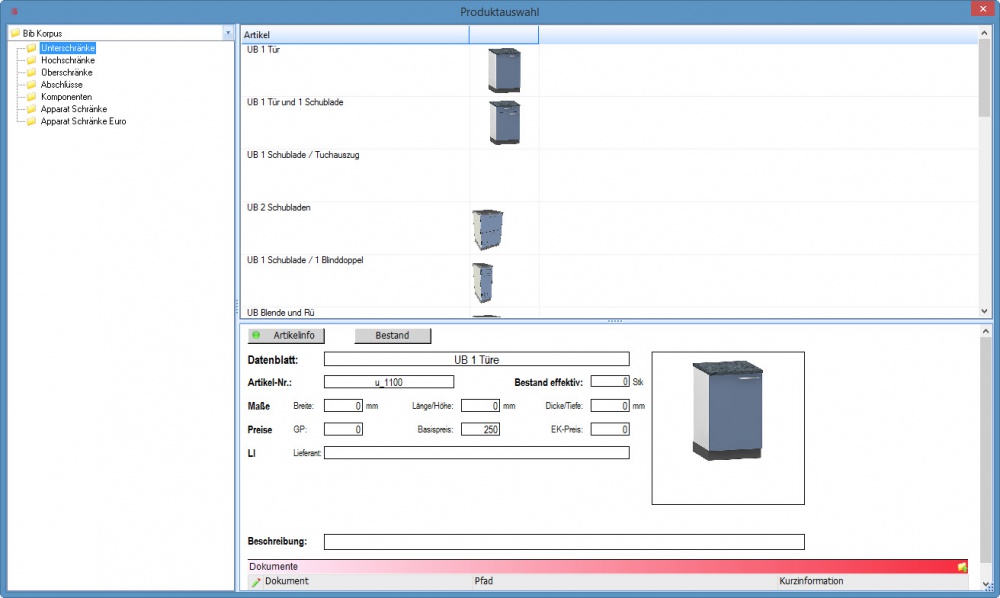Open the Bestand tab
This screenshot has height=598, width=1000.
(x=392, y=335)
